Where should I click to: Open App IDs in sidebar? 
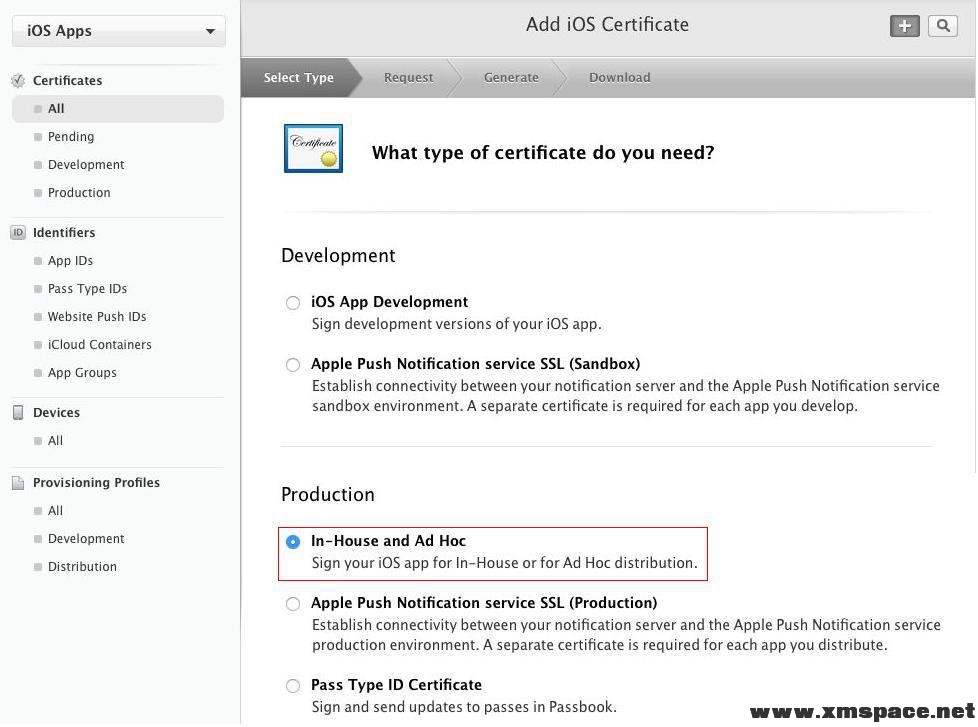(x=70, y=261)
